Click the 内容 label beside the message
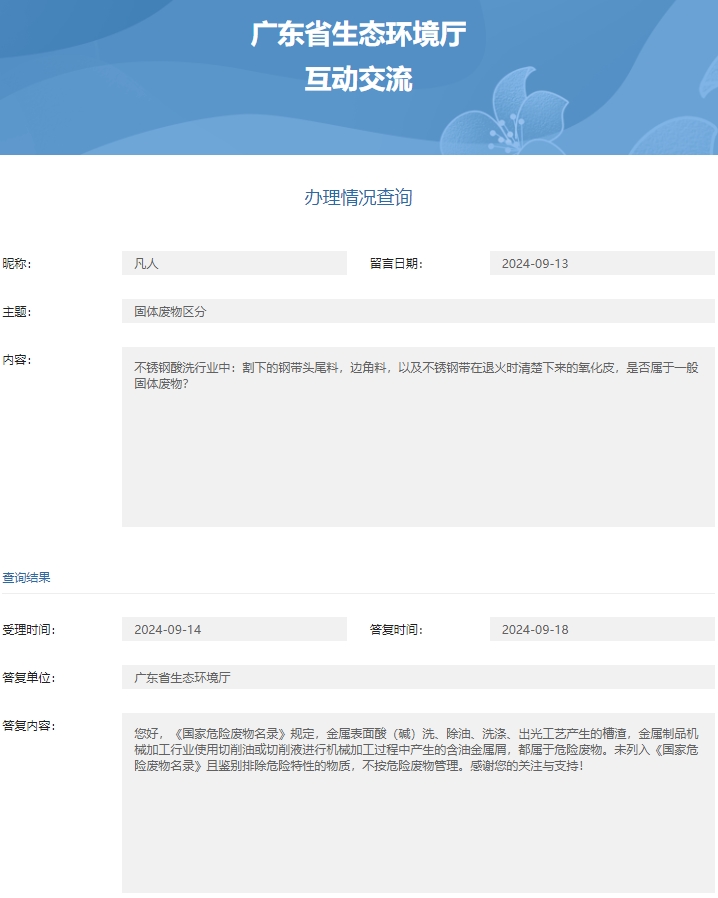Image resolution: width=718 pixels, height=898 pixels. 17,360
